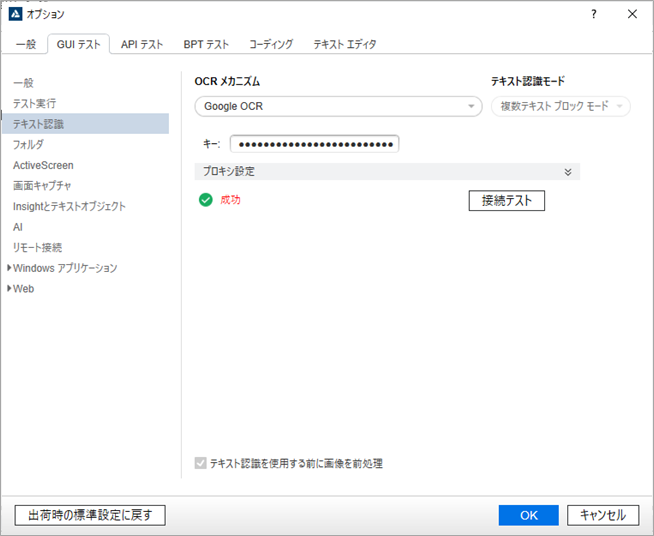Open the コーディング tab
654x536 pixels.
[271, 44]
